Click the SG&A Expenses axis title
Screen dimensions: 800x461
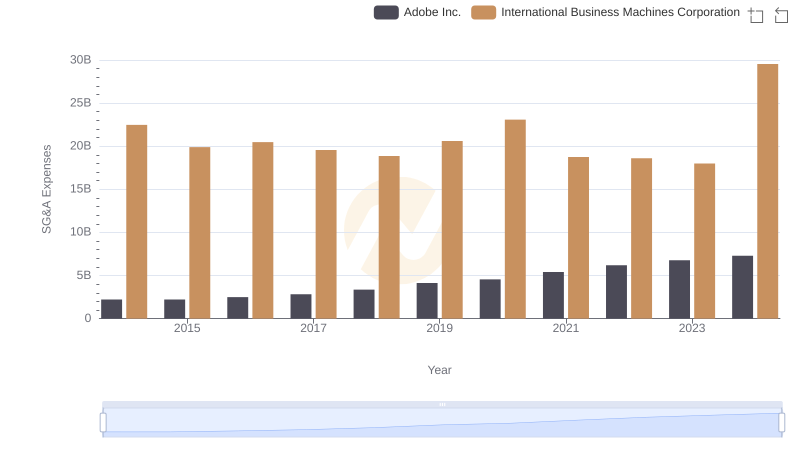[46, 189]
